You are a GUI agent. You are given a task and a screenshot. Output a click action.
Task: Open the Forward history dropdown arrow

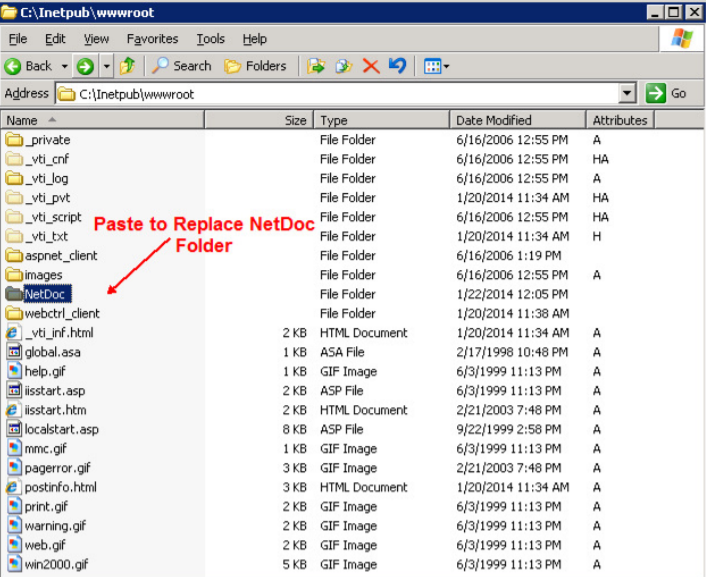106,66
